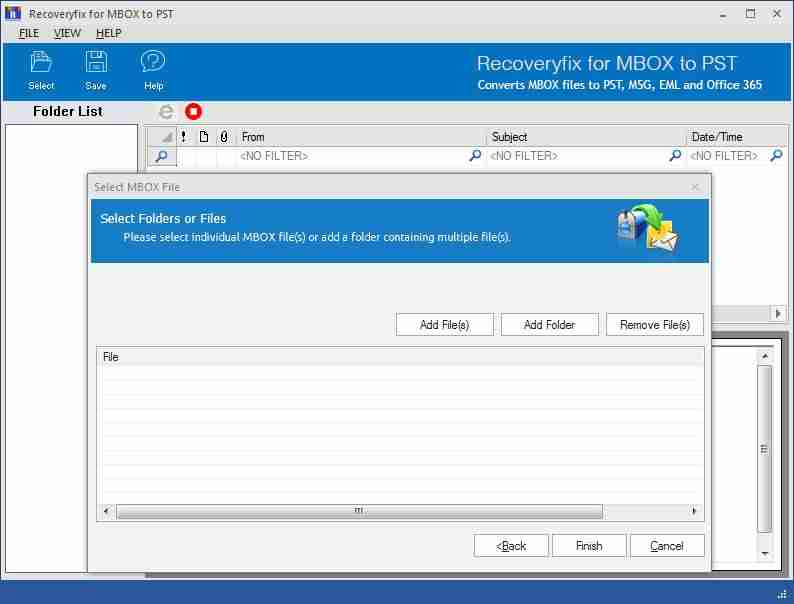Click the red stop icon

(193, 111)
